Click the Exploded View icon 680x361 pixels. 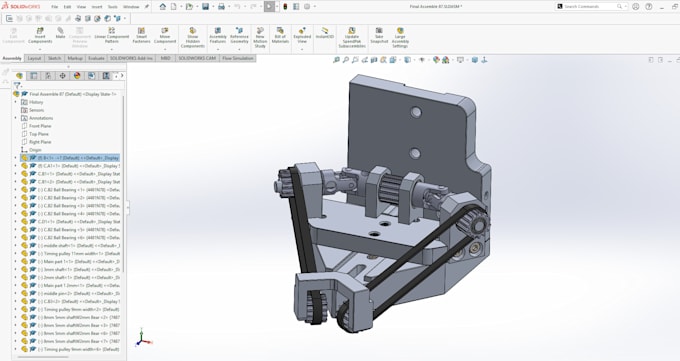pos(302,36)
